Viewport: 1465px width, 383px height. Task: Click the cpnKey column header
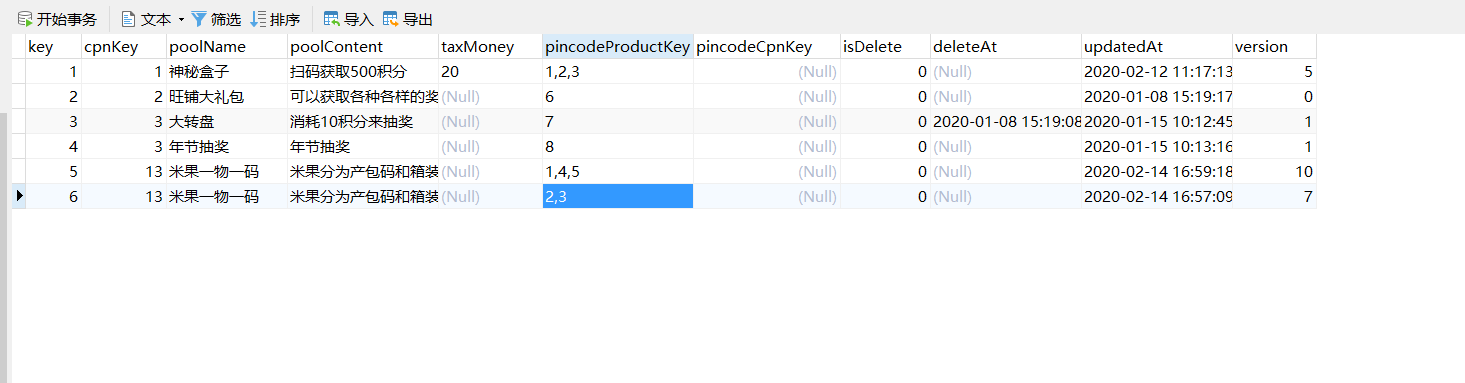(124, 47)
